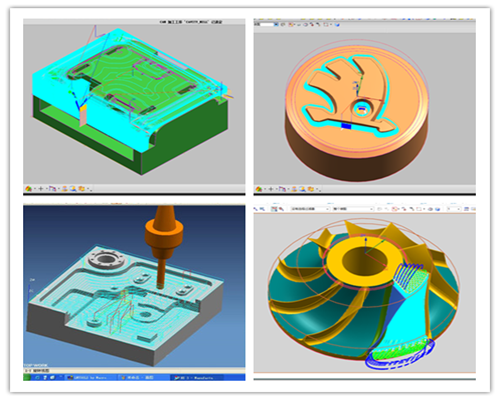Open the Mastercam taskbar window button
This screenshot has height=400, width=500.
pos(91,378)
